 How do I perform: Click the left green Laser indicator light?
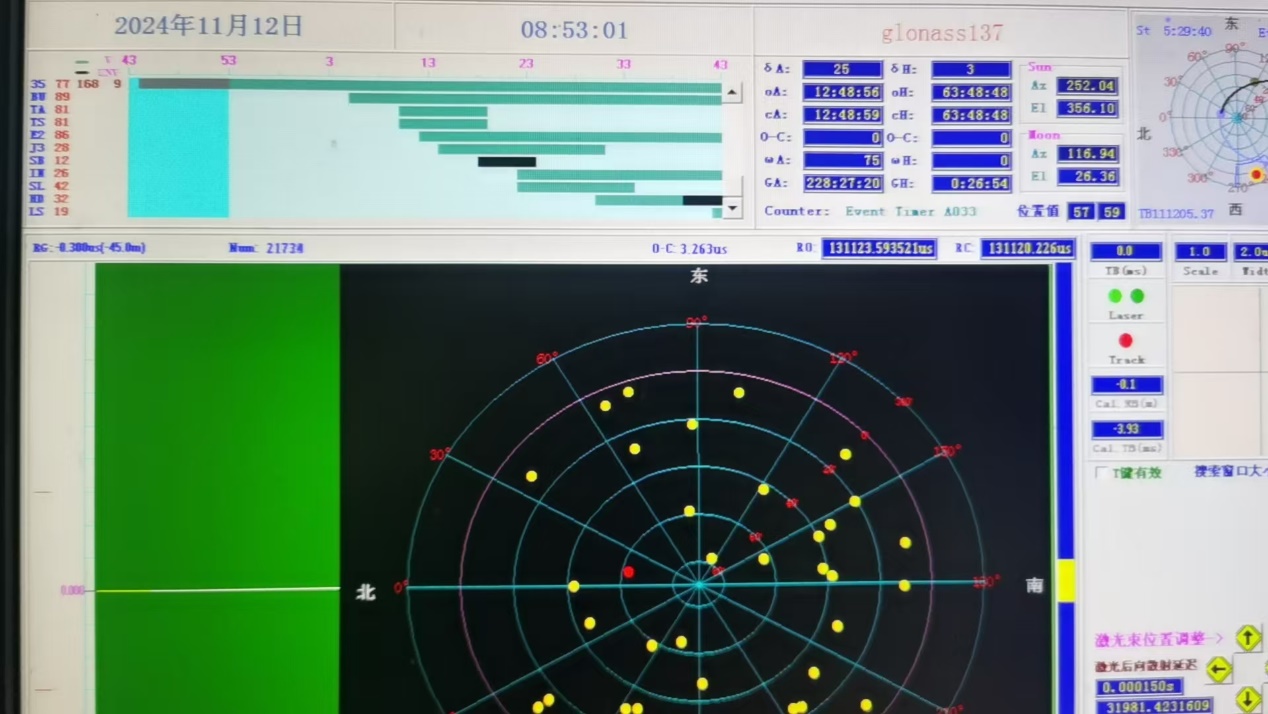pos(1115,296)
